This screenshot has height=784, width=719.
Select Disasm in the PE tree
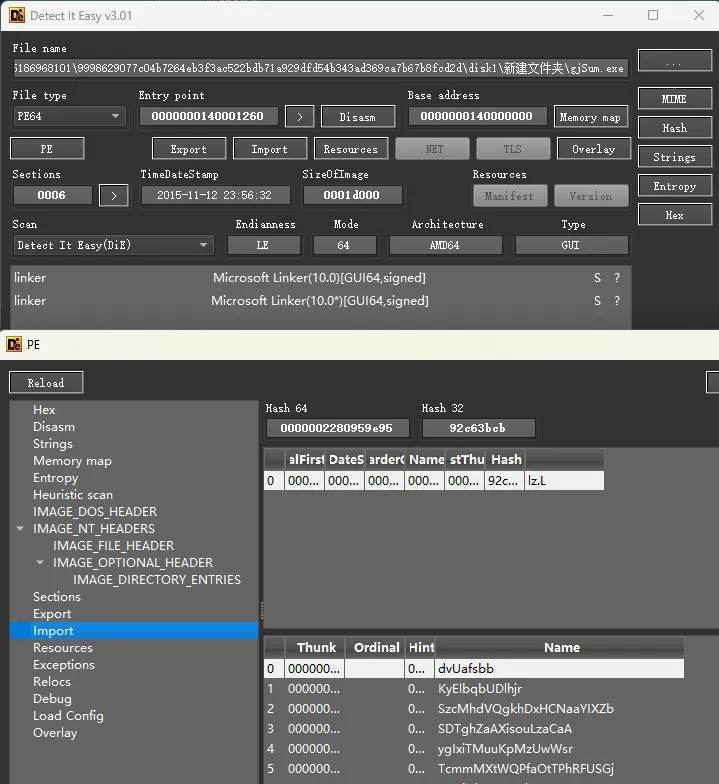[54, 426]
